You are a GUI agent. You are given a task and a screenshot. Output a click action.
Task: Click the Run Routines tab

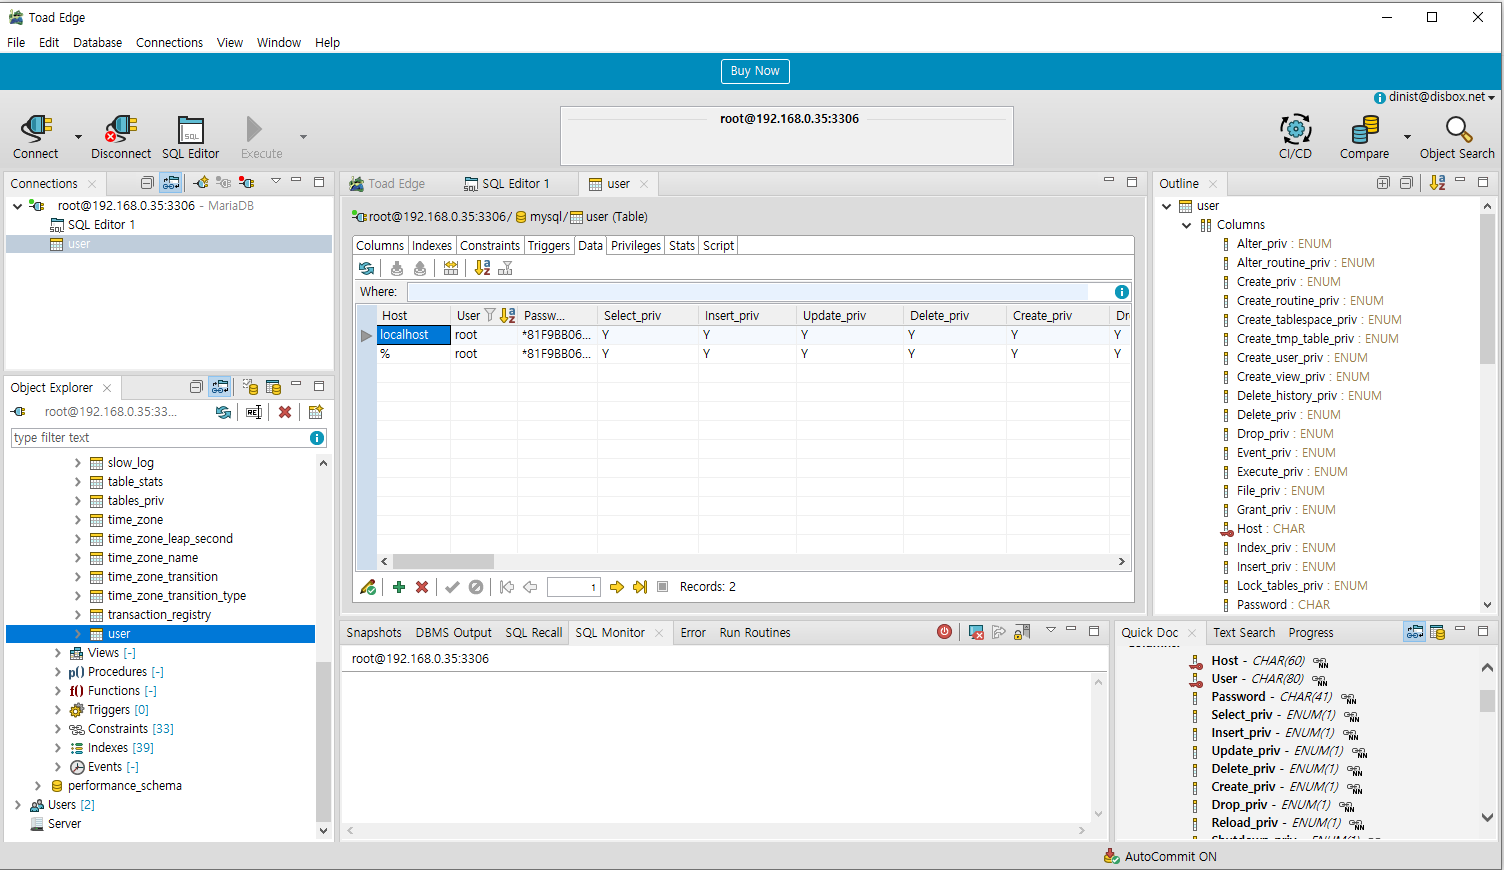[755, 633]
